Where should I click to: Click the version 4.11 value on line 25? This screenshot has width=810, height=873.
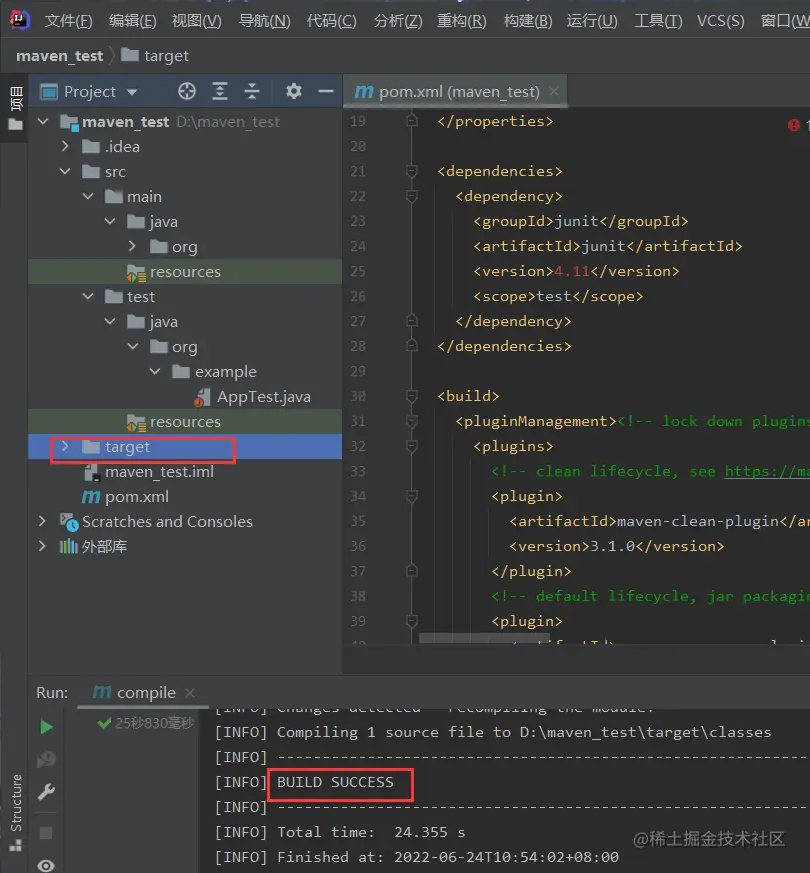click(x=572, y=271)
